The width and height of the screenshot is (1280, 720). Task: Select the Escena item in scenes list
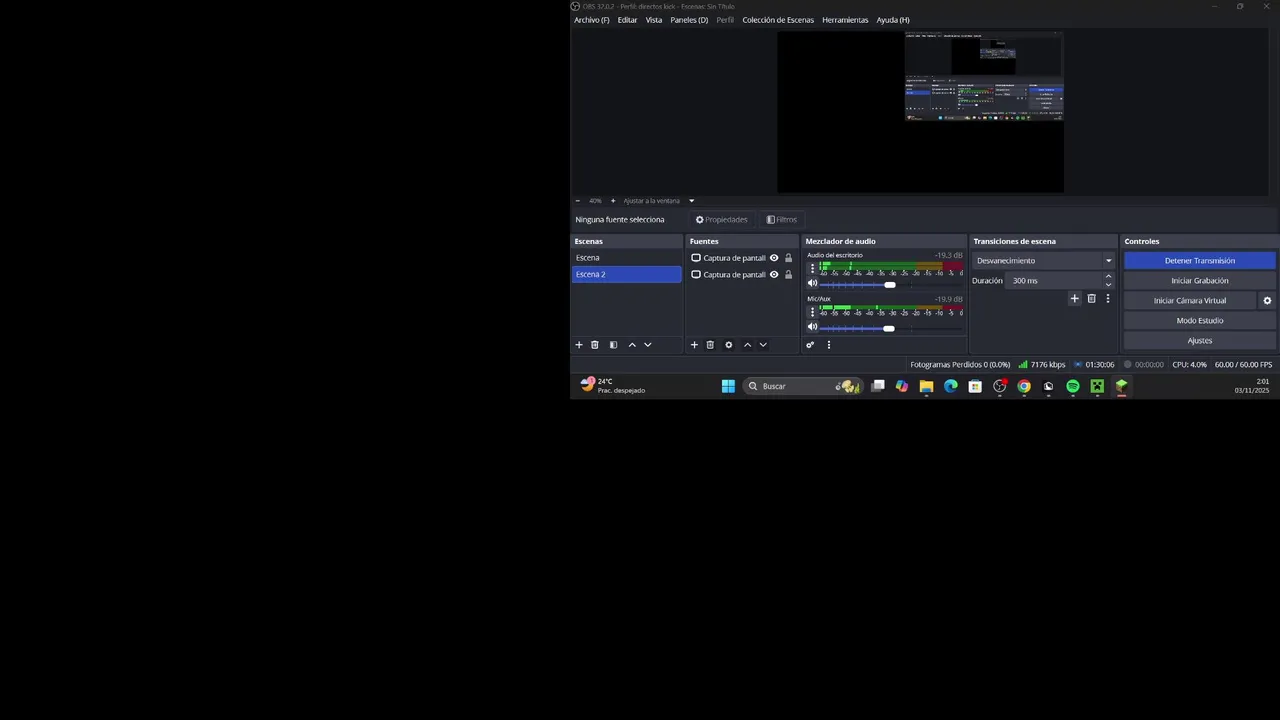point(627,258)
